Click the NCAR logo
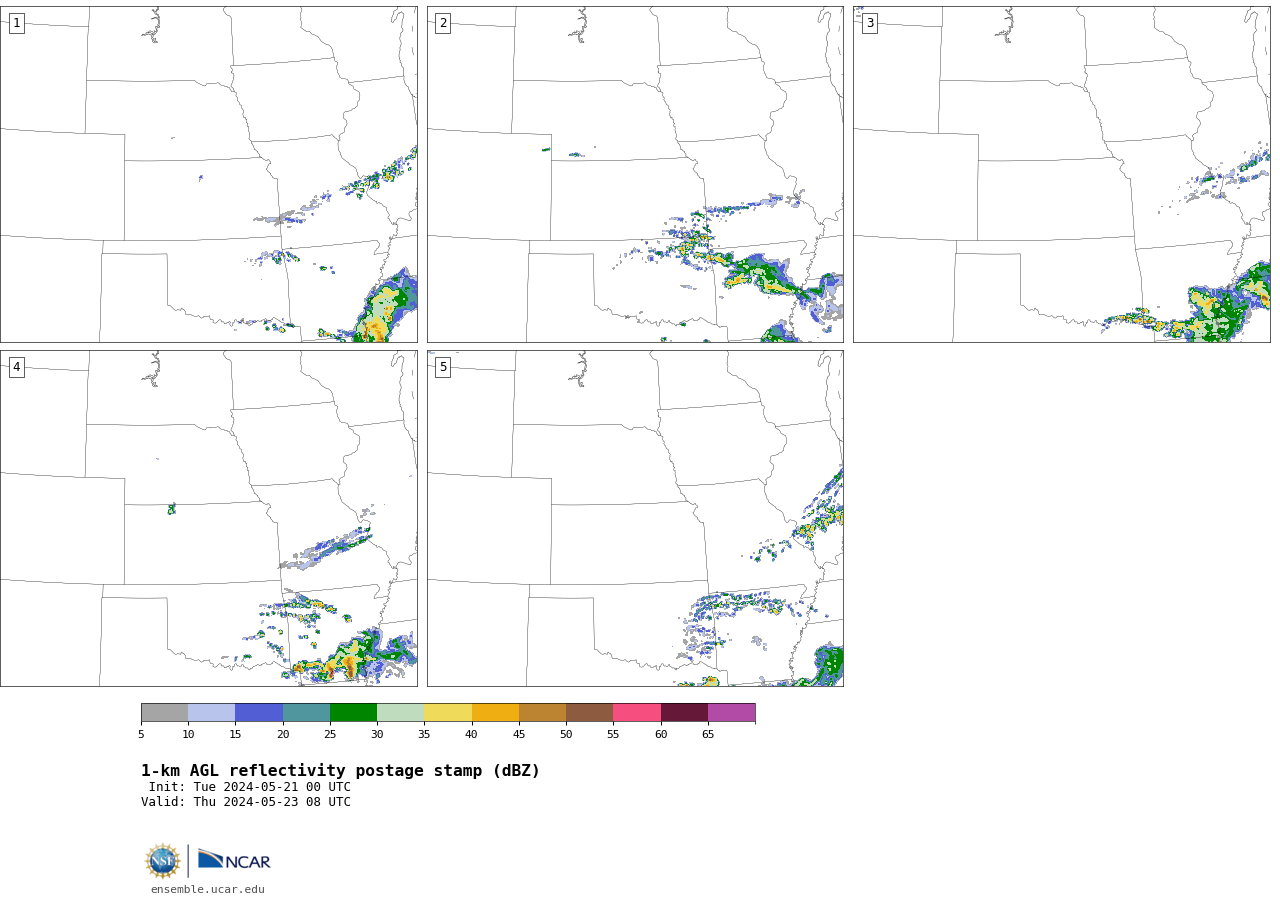The height and width of the screenshot is (901, 1280). tap(234, 860)
